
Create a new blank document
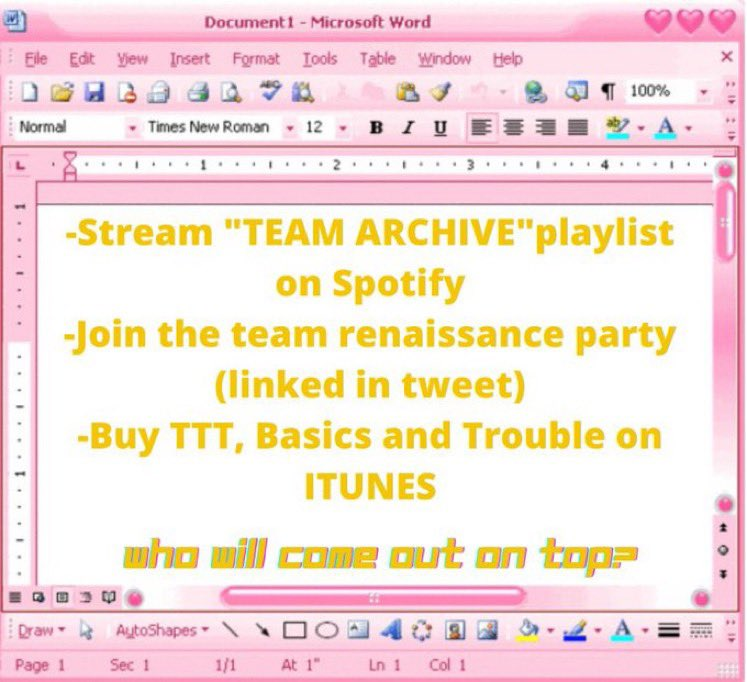(x=30, y=92)
